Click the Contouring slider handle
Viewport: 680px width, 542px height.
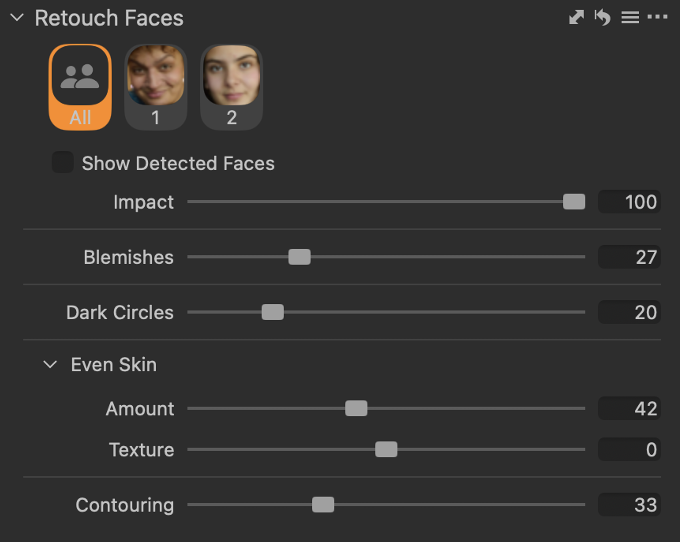click(323, 505)
